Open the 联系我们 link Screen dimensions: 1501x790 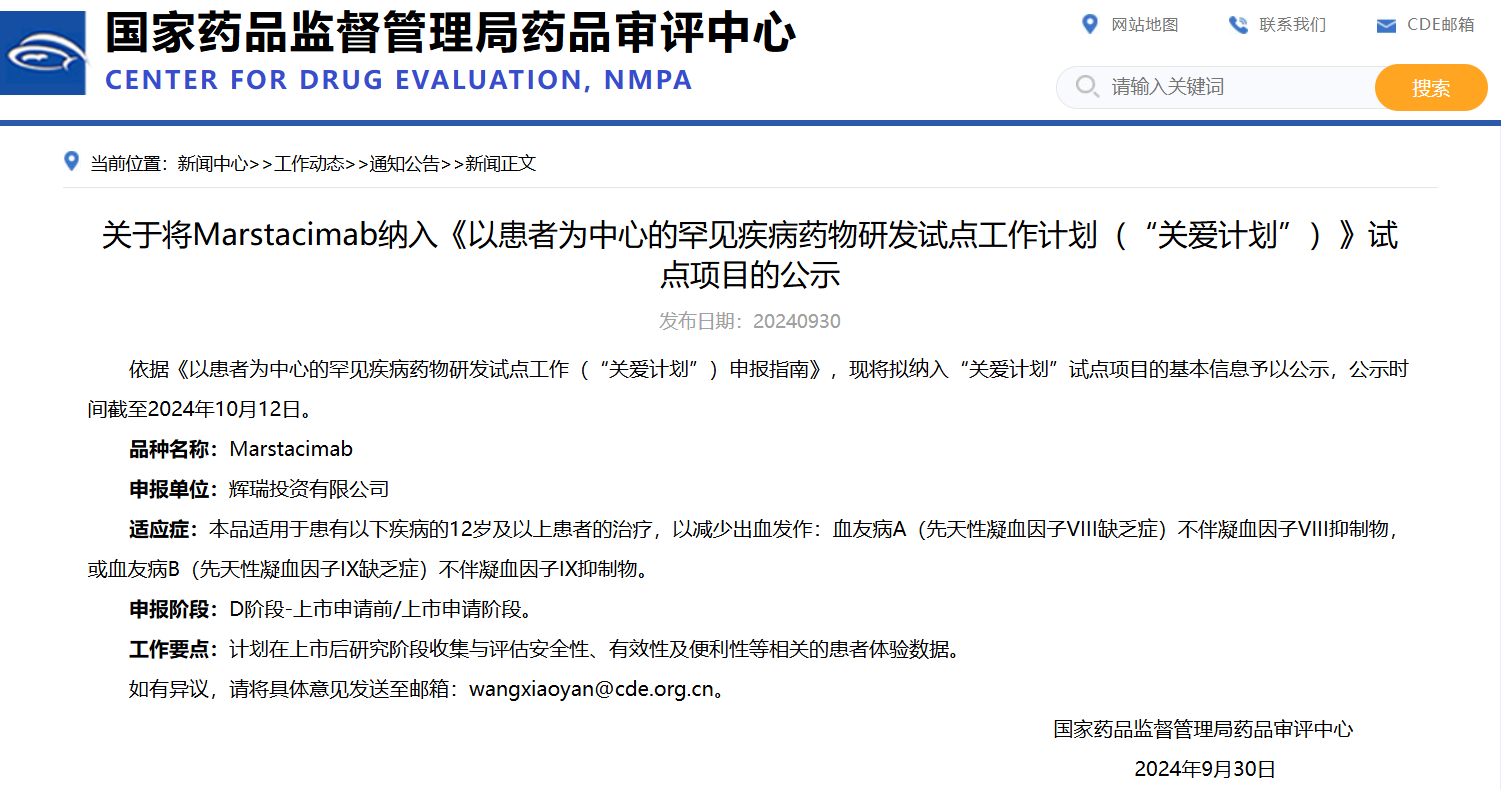pos(1293,25)
